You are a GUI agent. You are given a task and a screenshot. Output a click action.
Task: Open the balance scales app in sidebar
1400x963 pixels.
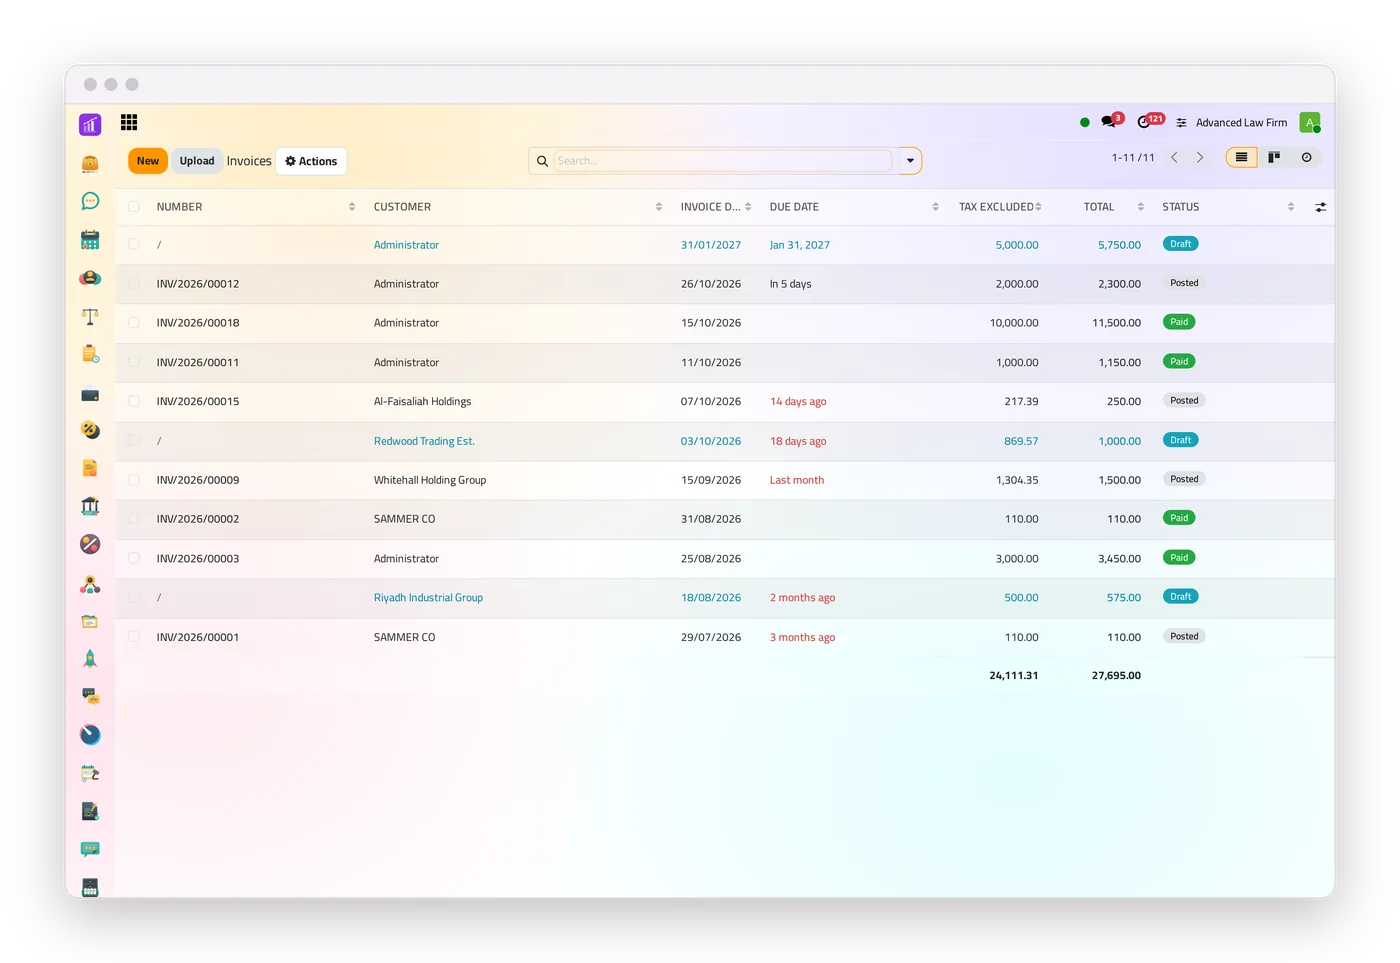[90, 316]
